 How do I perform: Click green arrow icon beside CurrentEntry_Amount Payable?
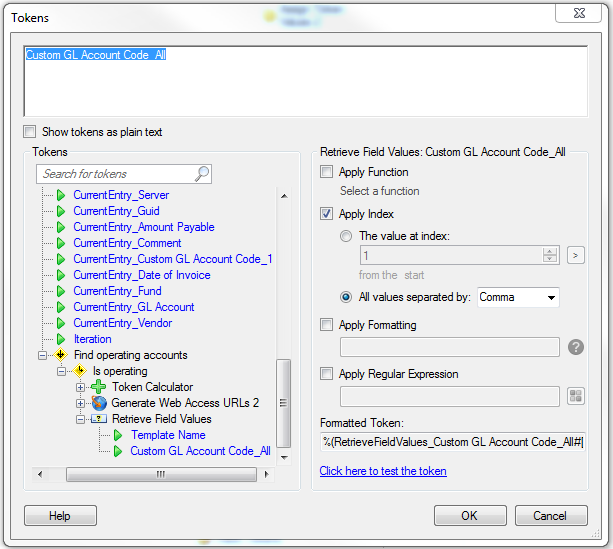[61, 227]
